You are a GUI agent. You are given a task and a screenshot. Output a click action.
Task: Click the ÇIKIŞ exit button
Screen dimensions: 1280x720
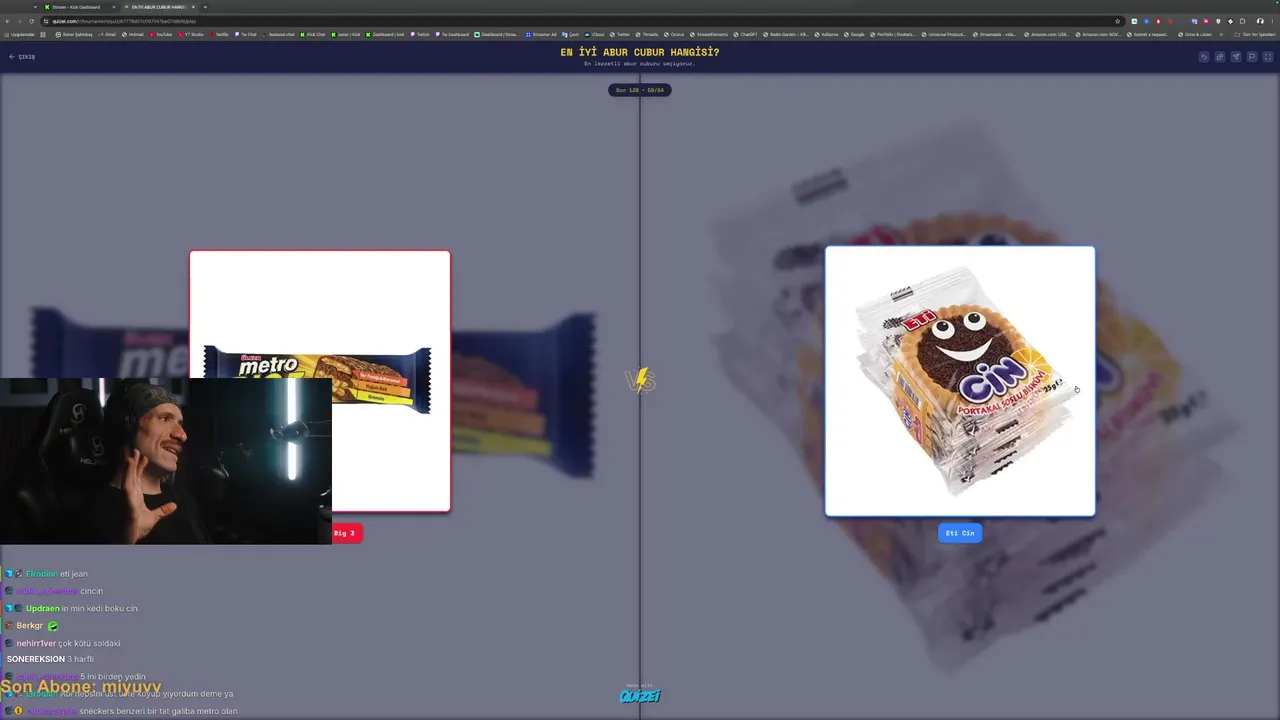coord(22,57)
